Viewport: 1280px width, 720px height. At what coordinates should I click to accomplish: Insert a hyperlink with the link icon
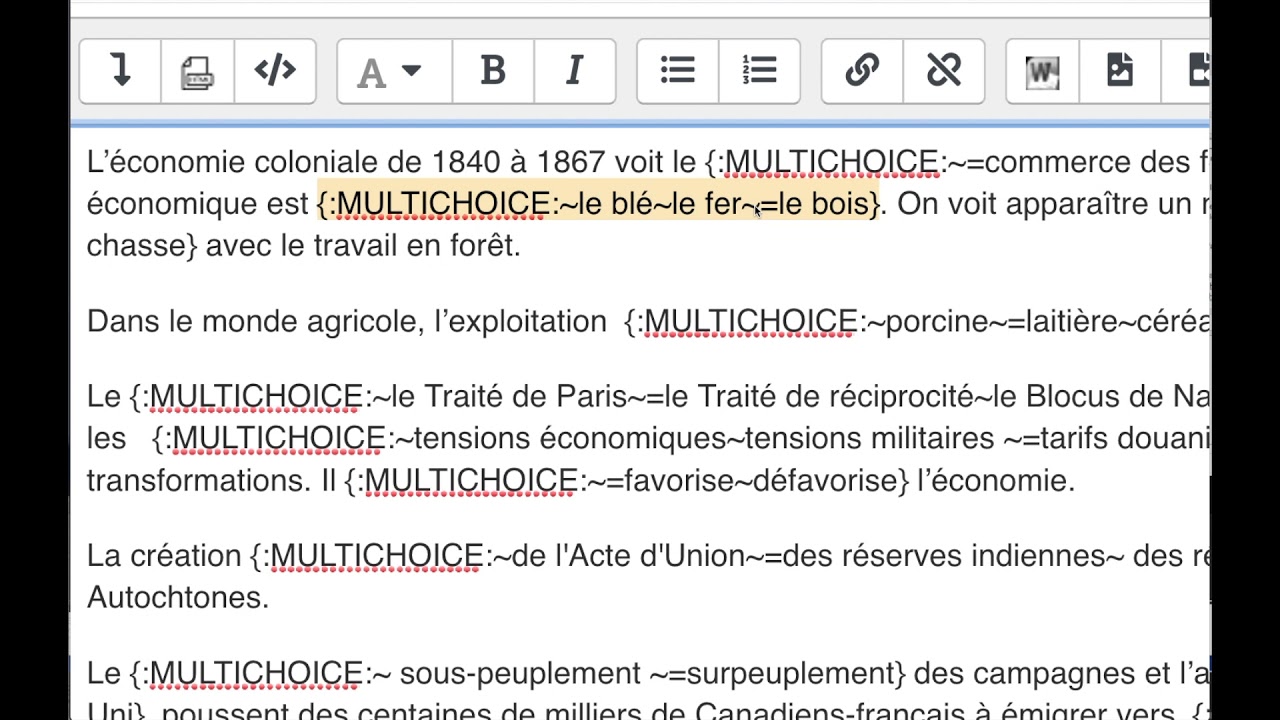click(x=862, y=71)
